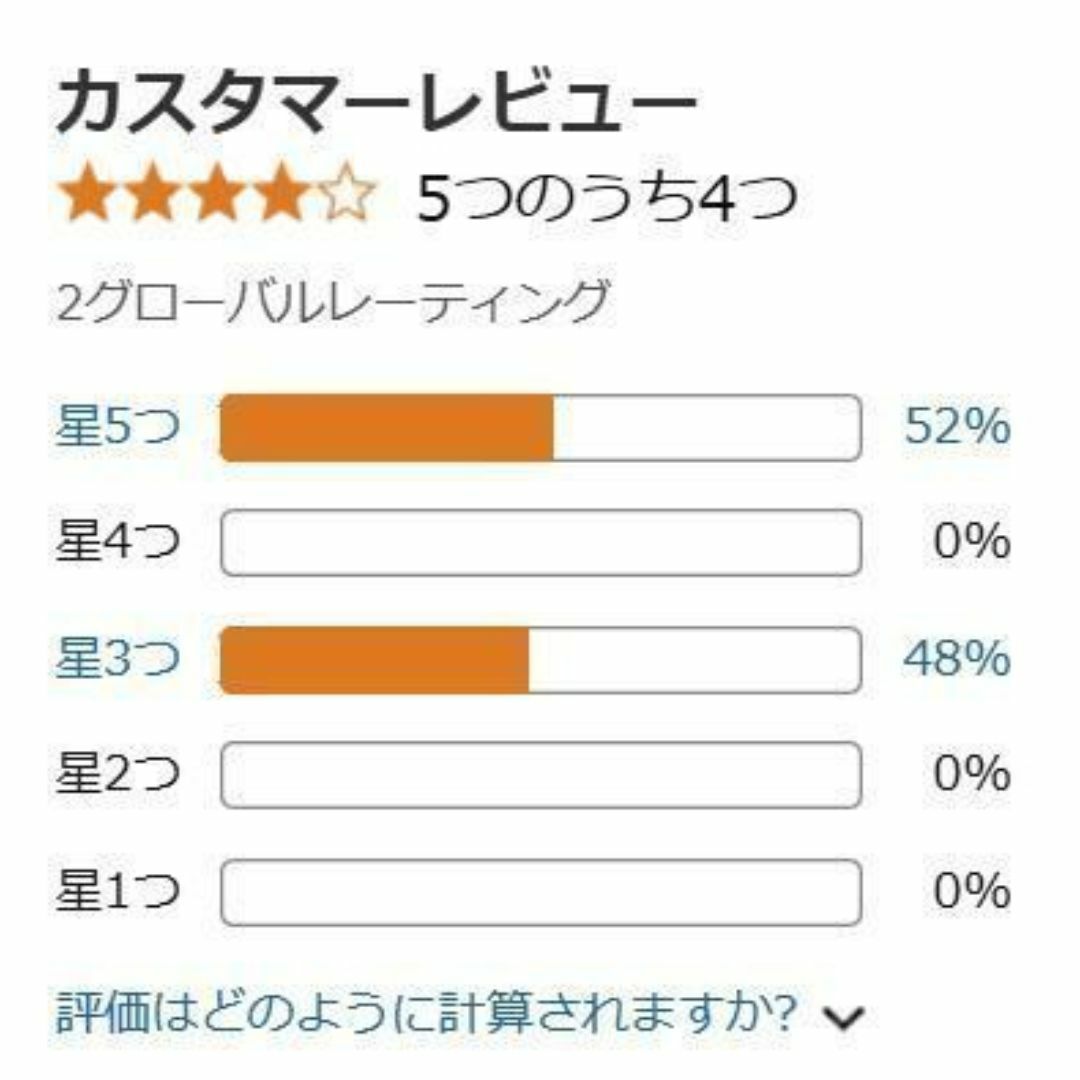The image size is (1080, 1080).
Task: Filter reviews via 星3つ link
Action: 118,657
